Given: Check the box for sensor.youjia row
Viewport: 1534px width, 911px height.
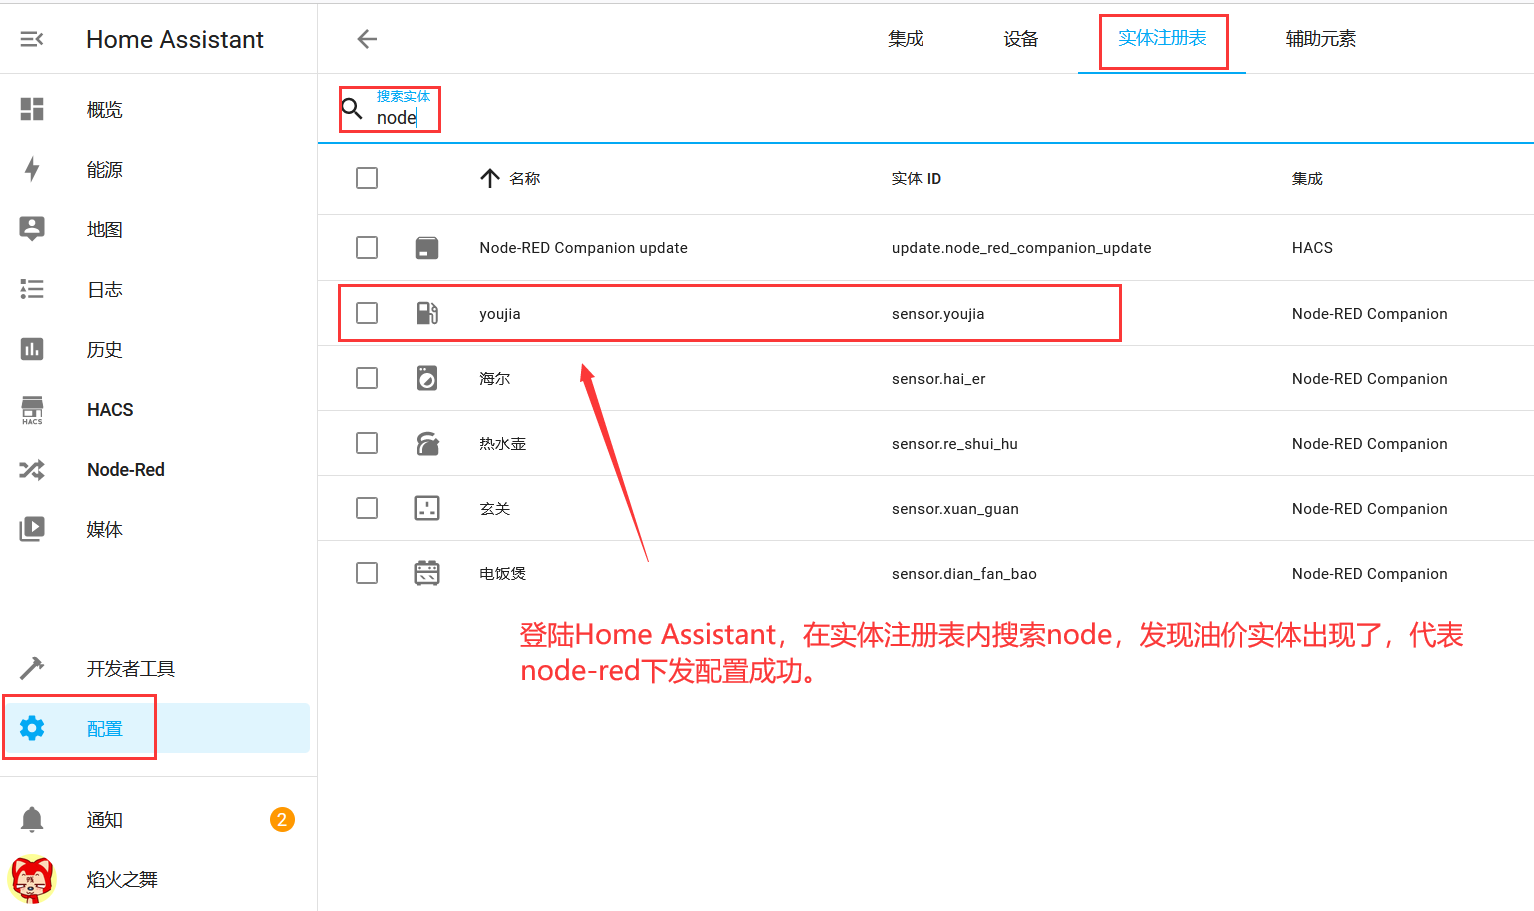Looking at the screenshot, I should coord(367,313).
